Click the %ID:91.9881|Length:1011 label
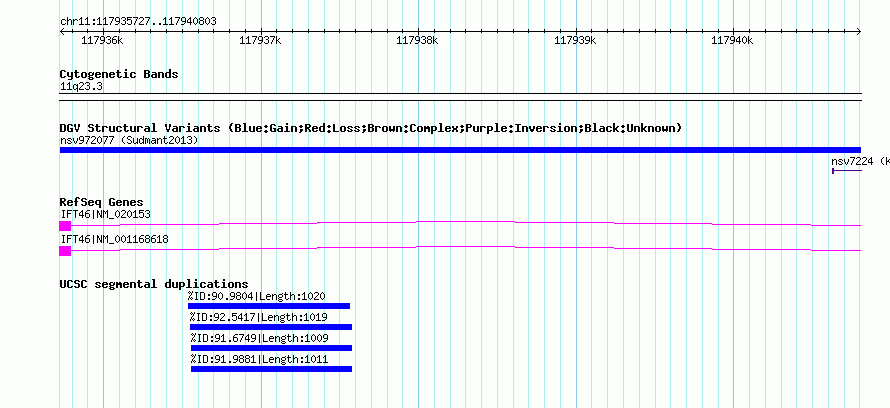 (259, 359)
